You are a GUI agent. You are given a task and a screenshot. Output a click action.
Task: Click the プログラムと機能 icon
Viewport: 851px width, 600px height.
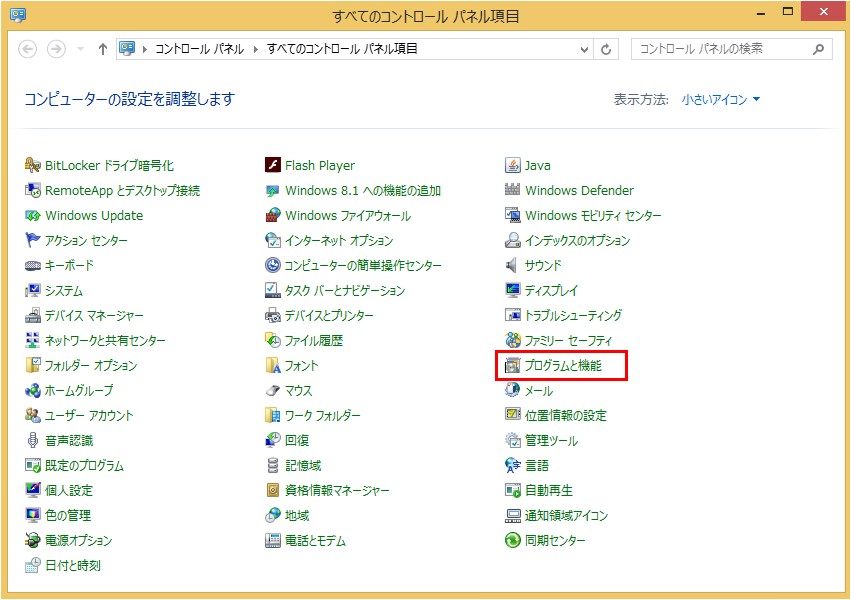coord(512,366)
